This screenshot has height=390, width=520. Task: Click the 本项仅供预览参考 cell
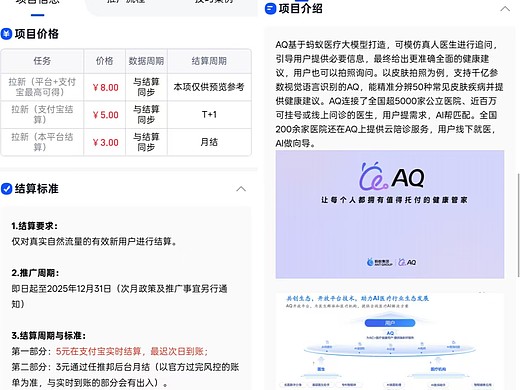pos(209,87)
